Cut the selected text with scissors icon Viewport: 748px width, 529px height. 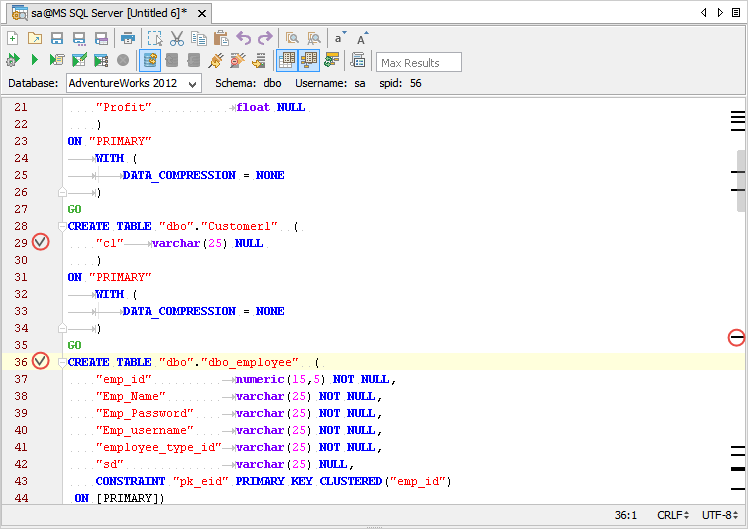coord(177,38)
